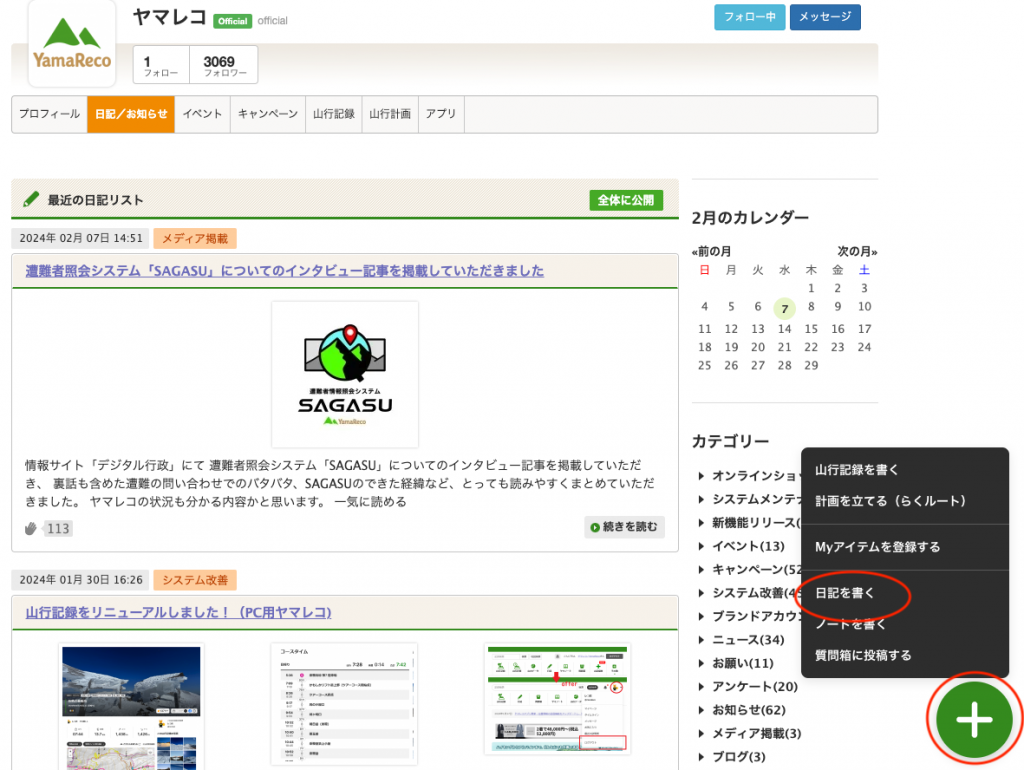This screenshot has width=1024, height=770.
Task: Expand the ブログ(3) category arrow
Action: (x=701, y=758)
